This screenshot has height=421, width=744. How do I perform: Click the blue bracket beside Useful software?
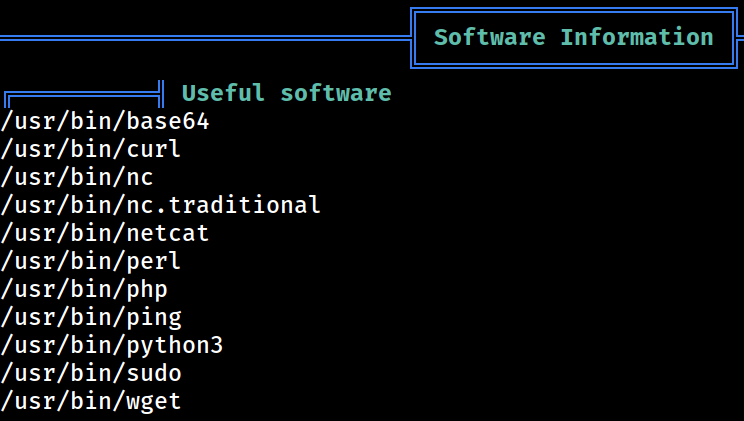(x=84, y=94)
